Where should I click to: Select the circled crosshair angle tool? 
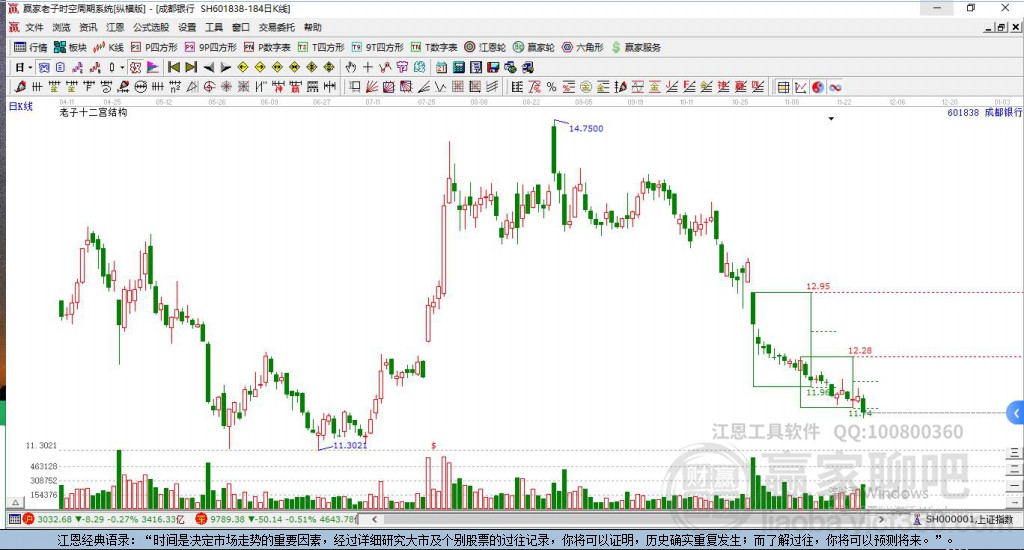click(209, 87)
